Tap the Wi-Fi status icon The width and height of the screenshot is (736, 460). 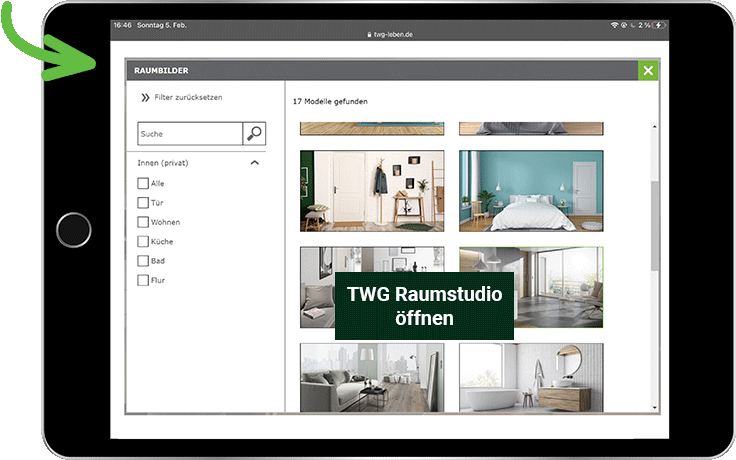(614, 25)
